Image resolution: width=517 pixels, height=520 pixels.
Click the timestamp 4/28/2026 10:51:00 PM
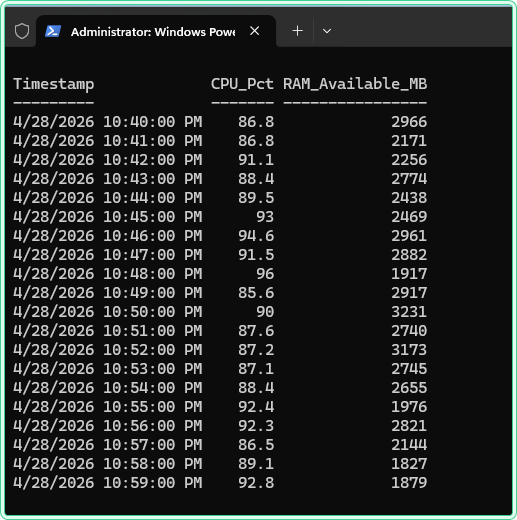108,331
